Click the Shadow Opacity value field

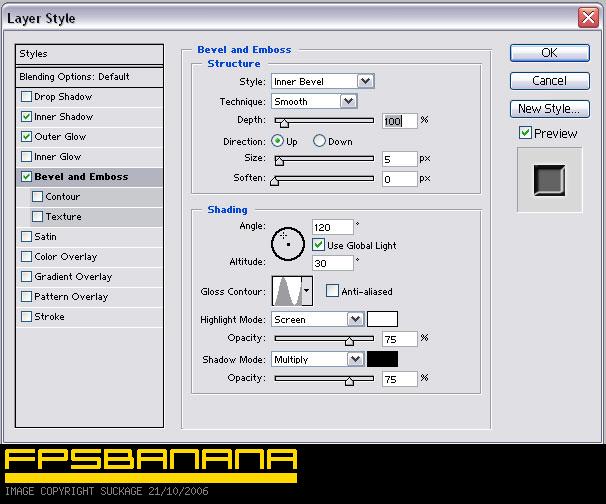coord(400,379)
